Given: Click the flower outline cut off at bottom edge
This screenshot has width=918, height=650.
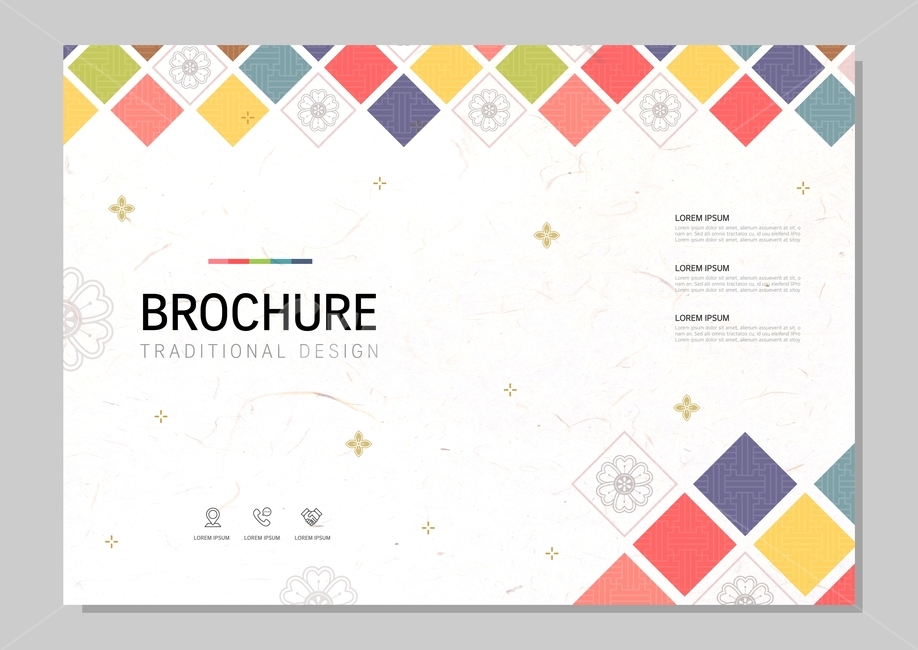Looking at the screenshot, I should coord(318,586).
